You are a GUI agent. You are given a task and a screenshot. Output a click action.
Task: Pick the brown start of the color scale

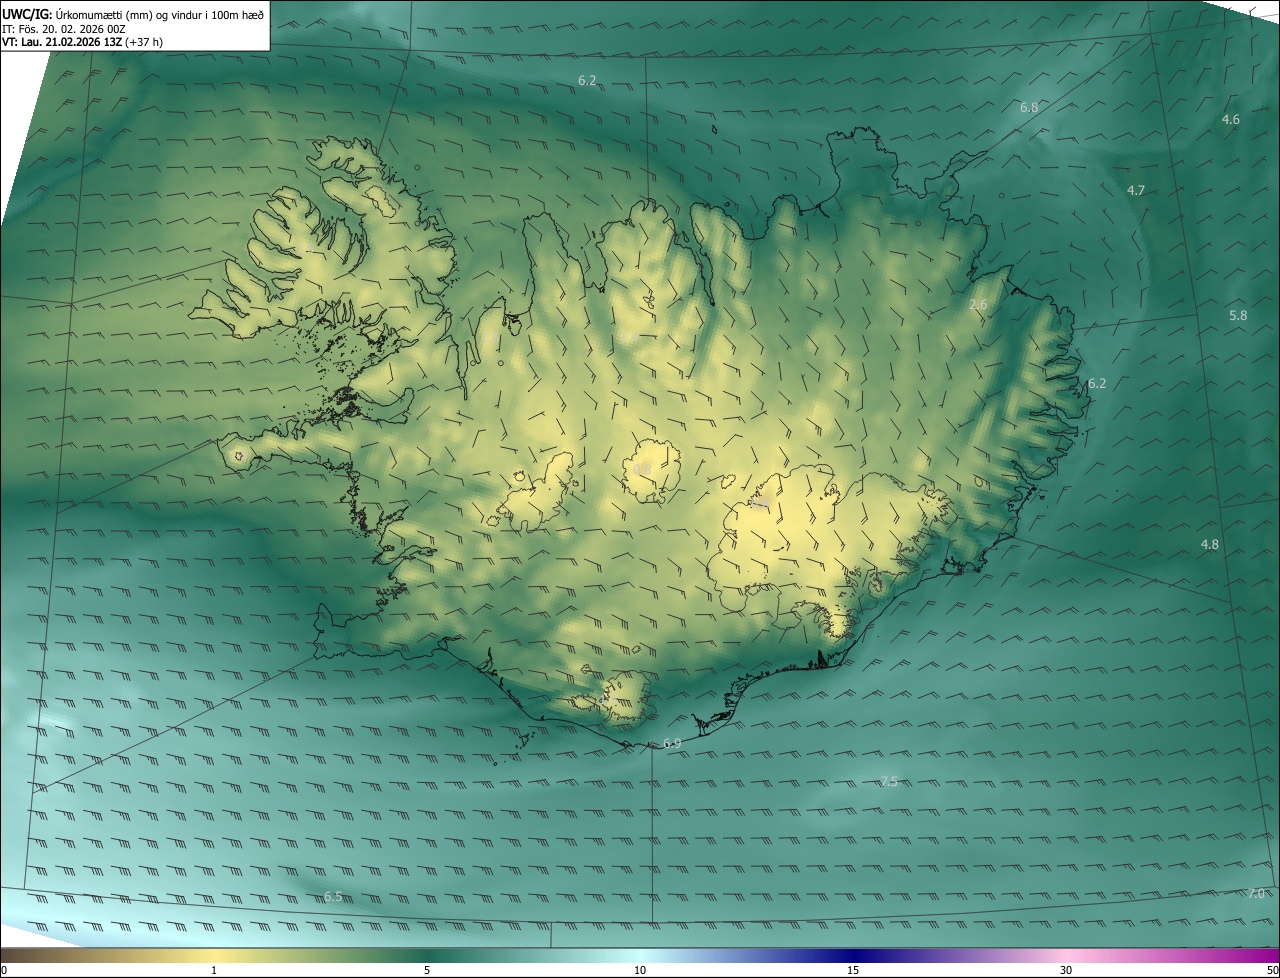(x=15, y=955)
